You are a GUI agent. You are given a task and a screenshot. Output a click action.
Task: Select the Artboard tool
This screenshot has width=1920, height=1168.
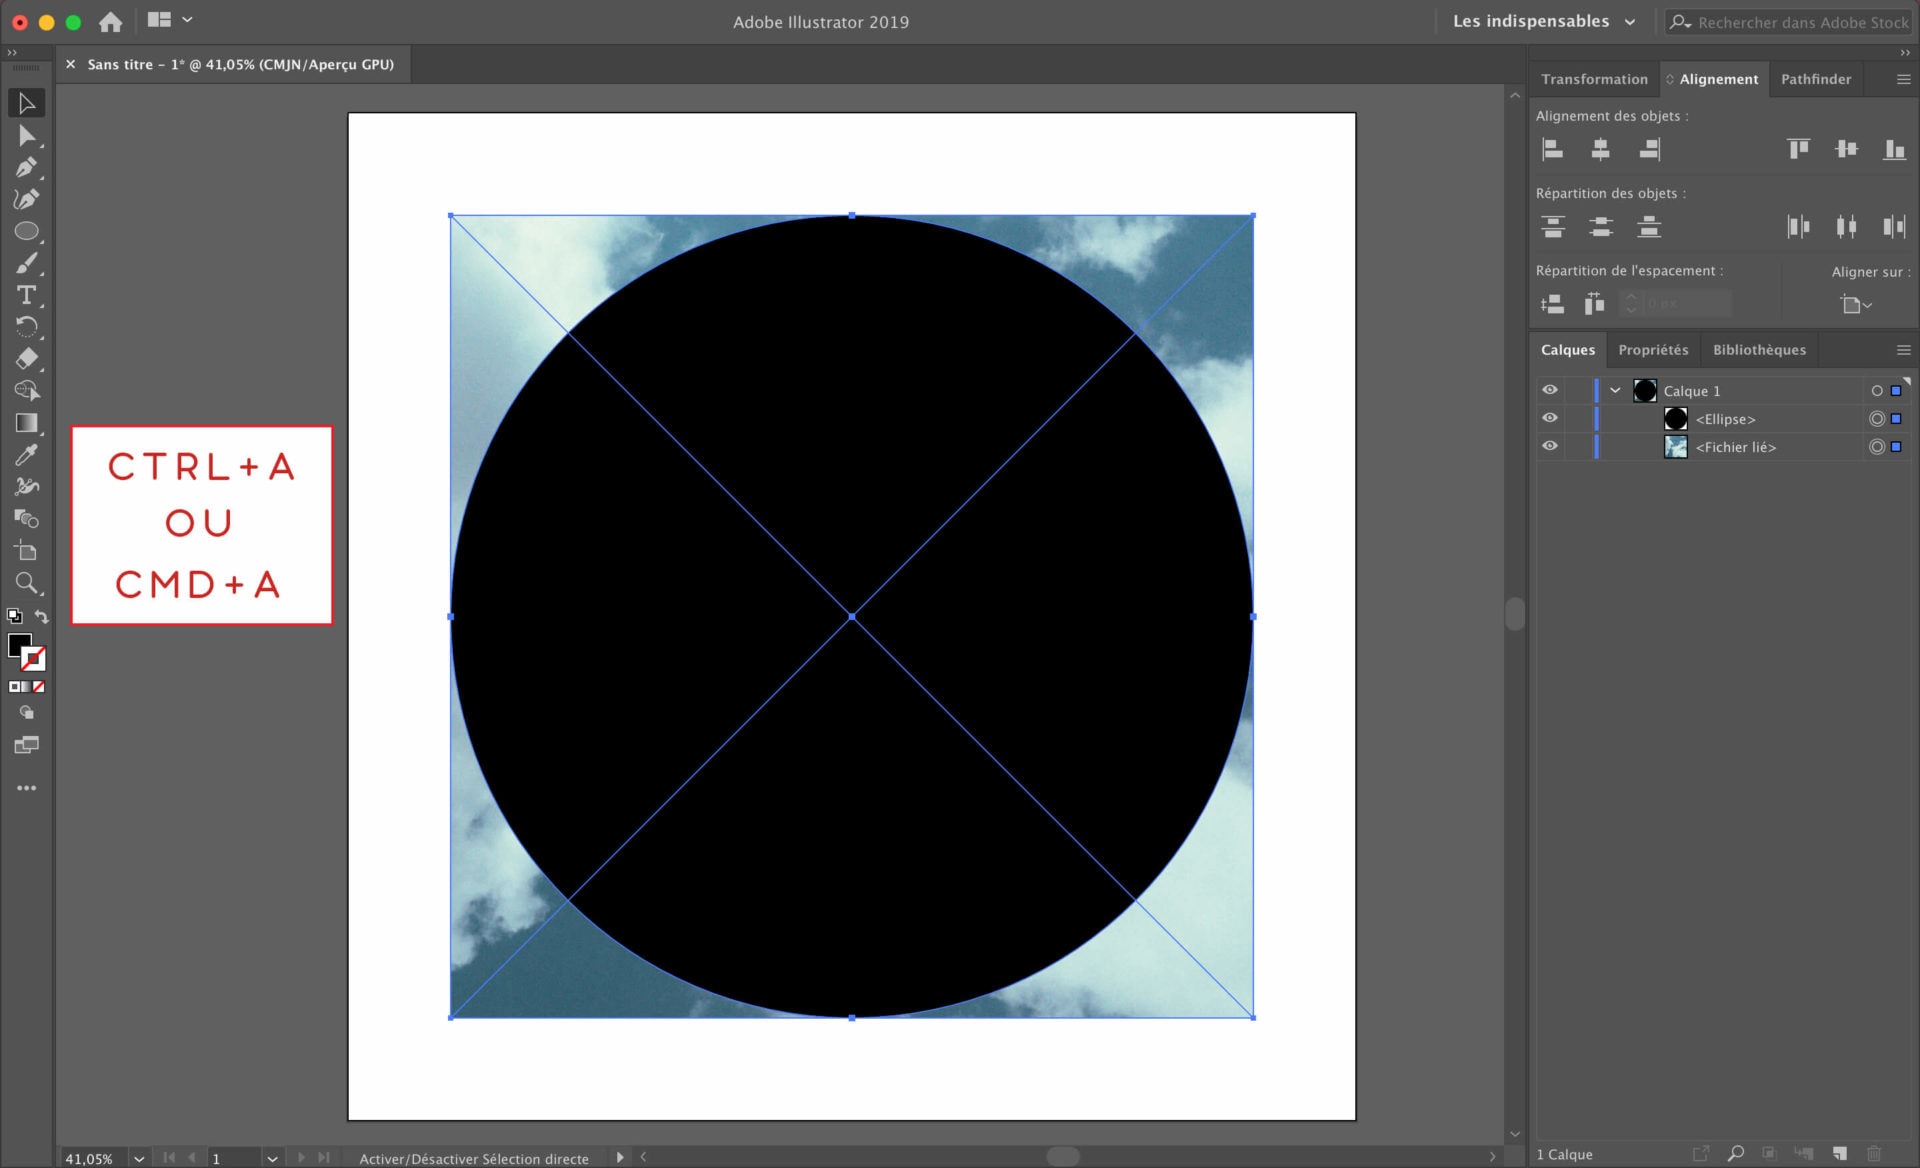pos(26,551)
